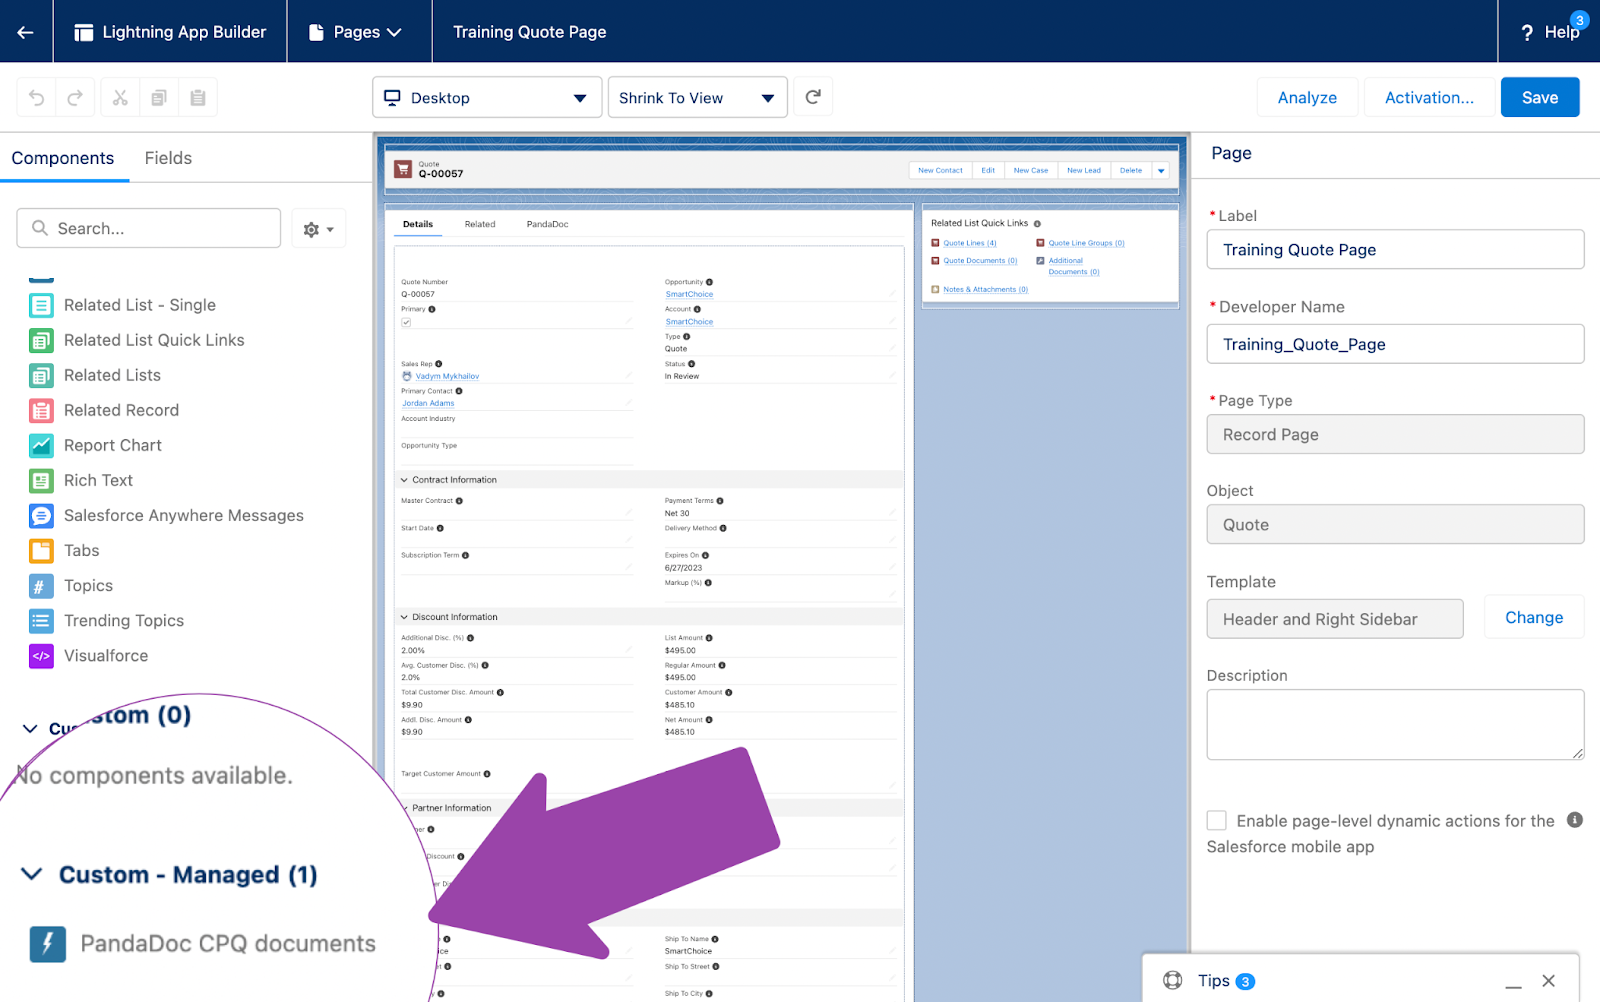The height and width of the screenshot is (1002, 1600).
Task: Collapse the Discount Information section
Action: [x=405, y=617]
